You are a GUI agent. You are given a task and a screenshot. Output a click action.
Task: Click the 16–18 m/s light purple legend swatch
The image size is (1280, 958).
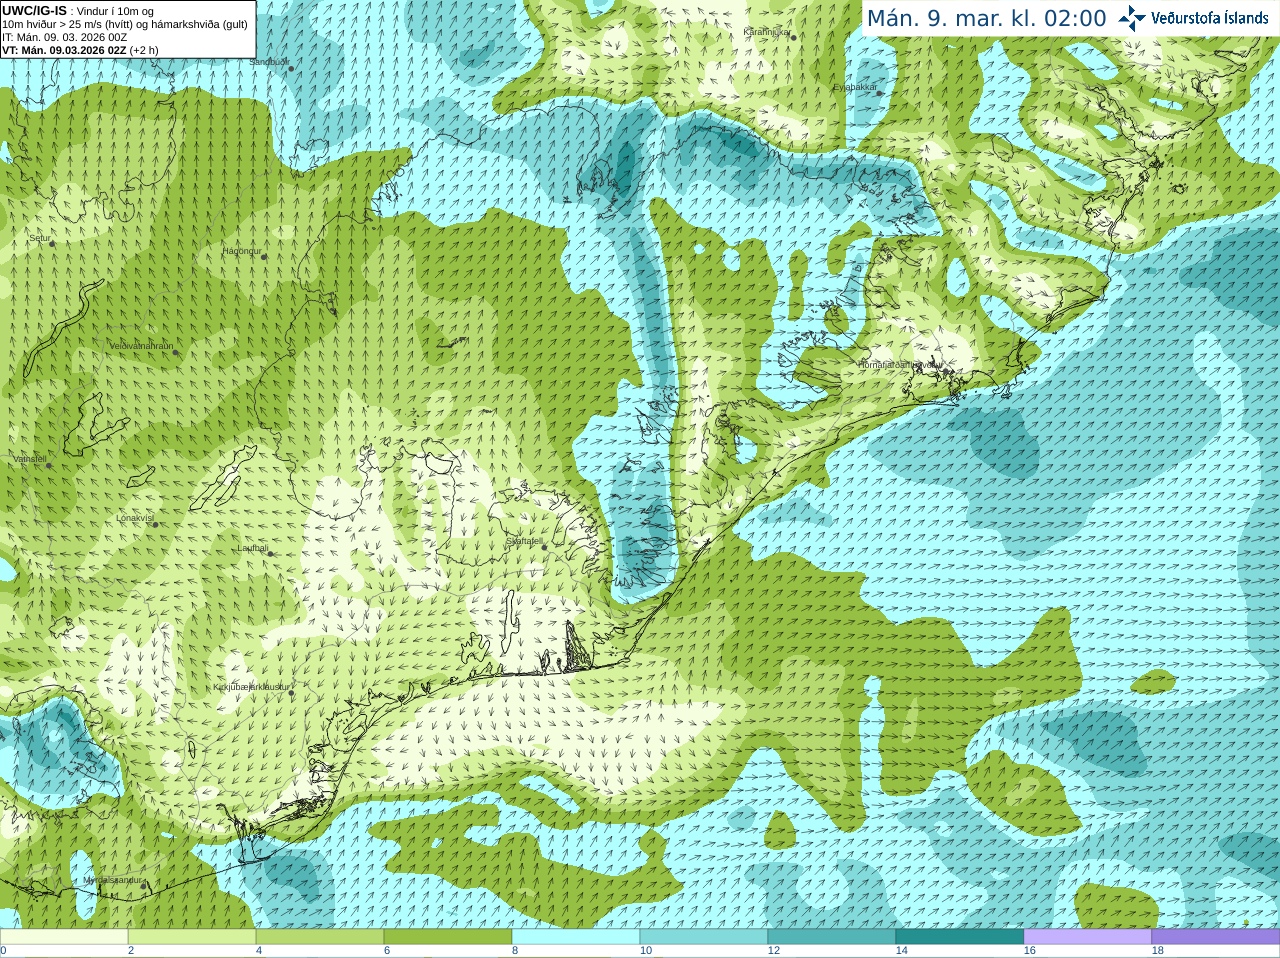point(1088,937)
